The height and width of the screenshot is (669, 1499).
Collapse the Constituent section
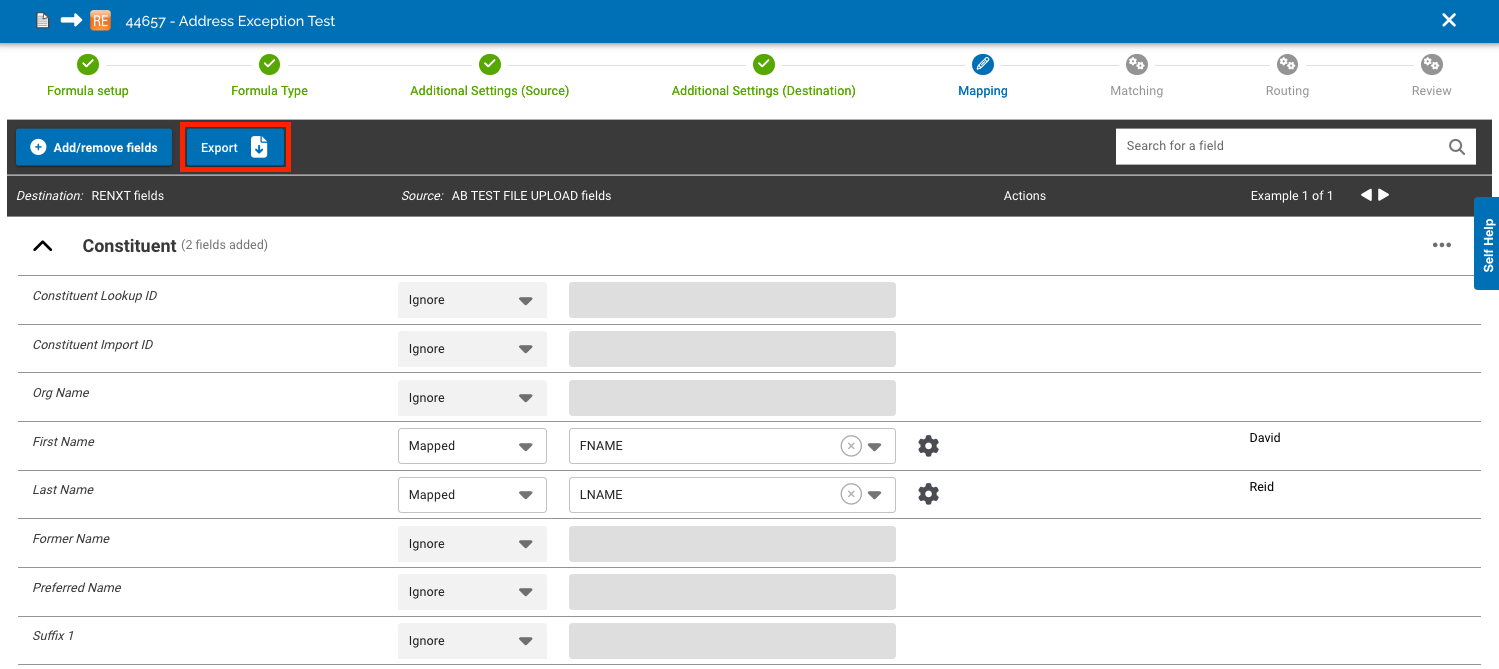tap(42, 246)
